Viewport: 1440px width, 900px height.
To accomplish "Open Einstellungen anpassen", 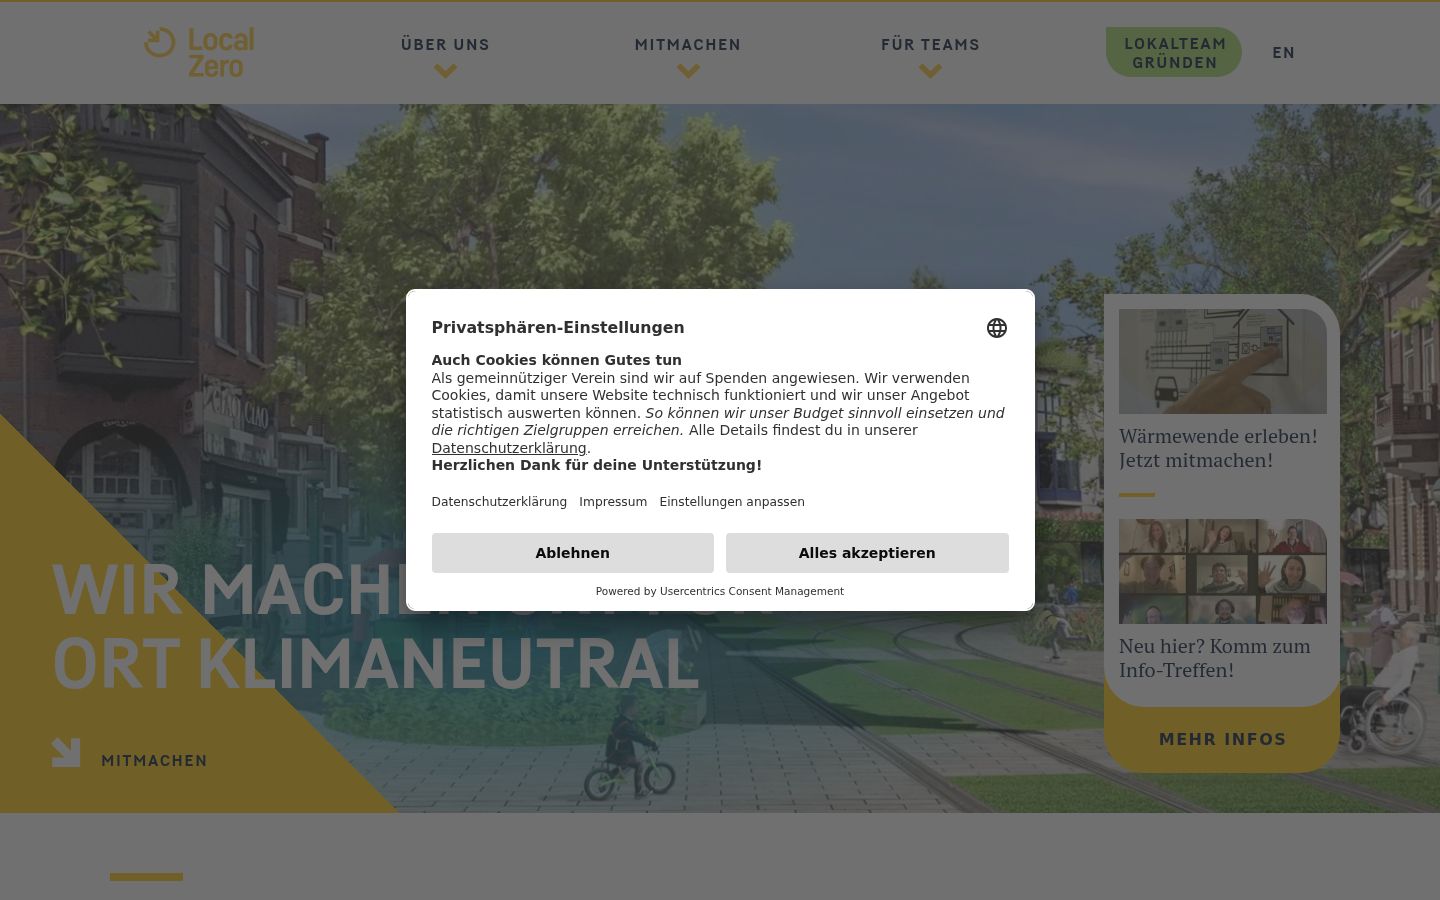I will point(732,502).
